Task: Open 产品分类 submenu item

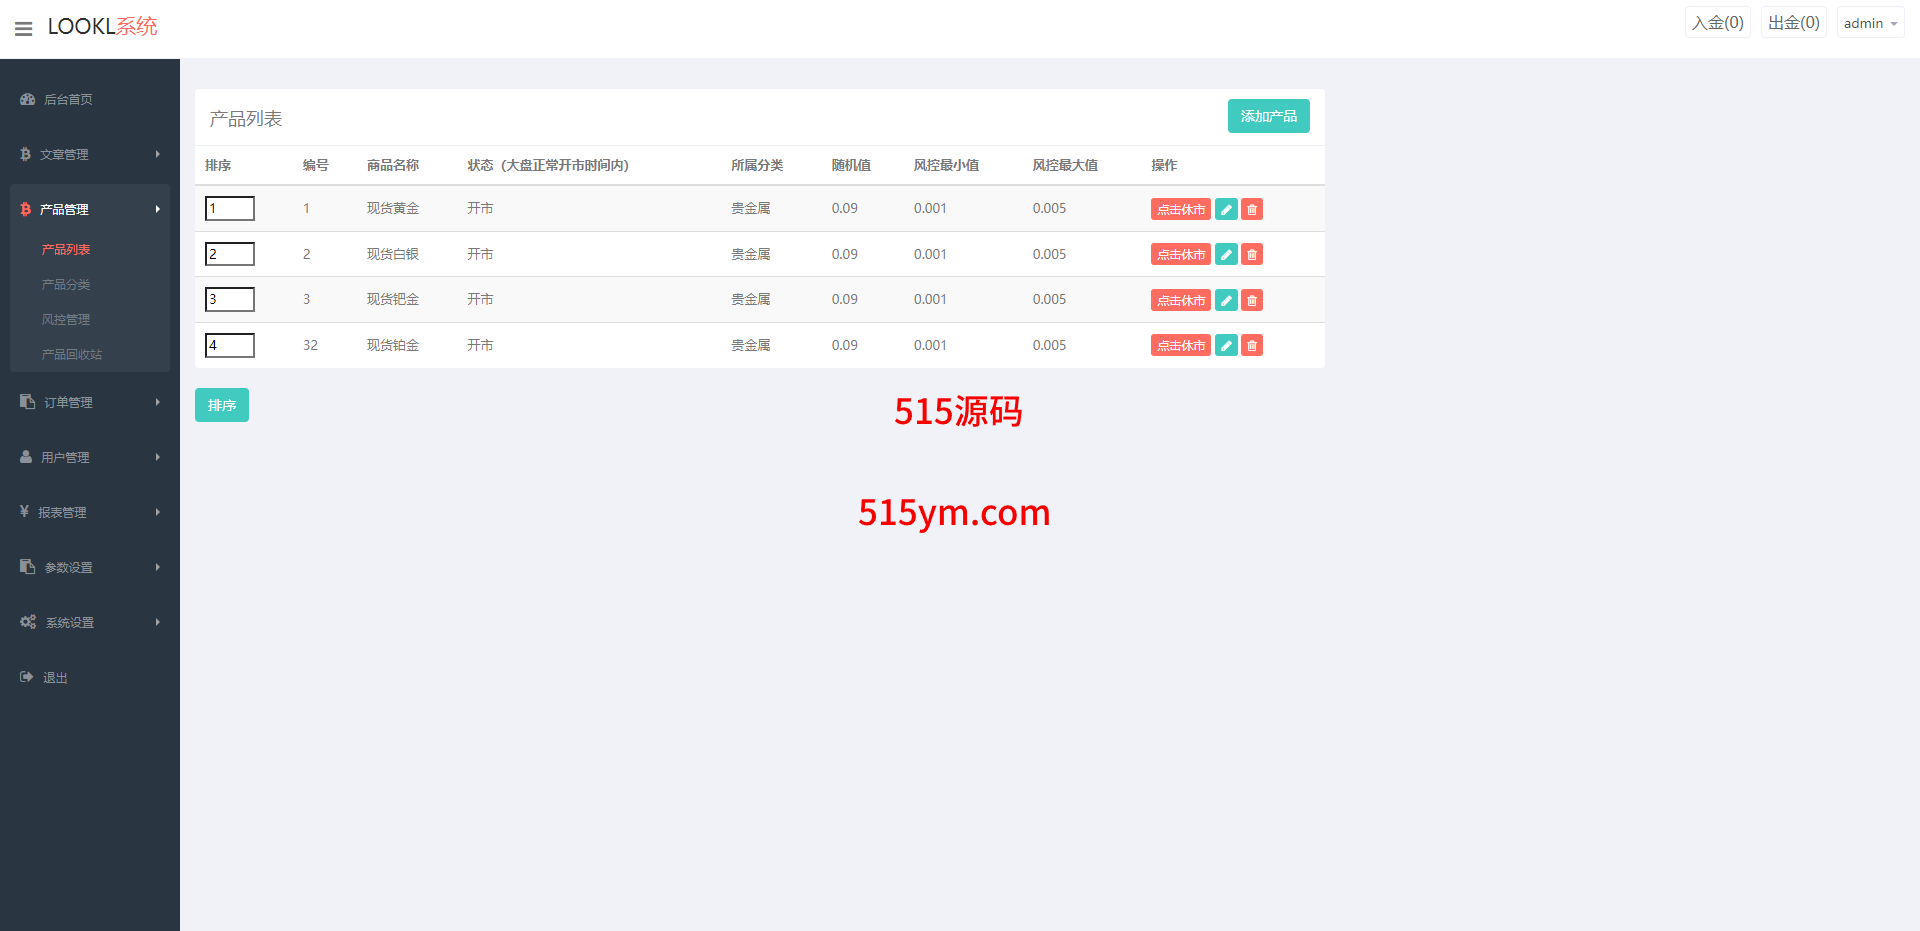Action: [66, 285]
